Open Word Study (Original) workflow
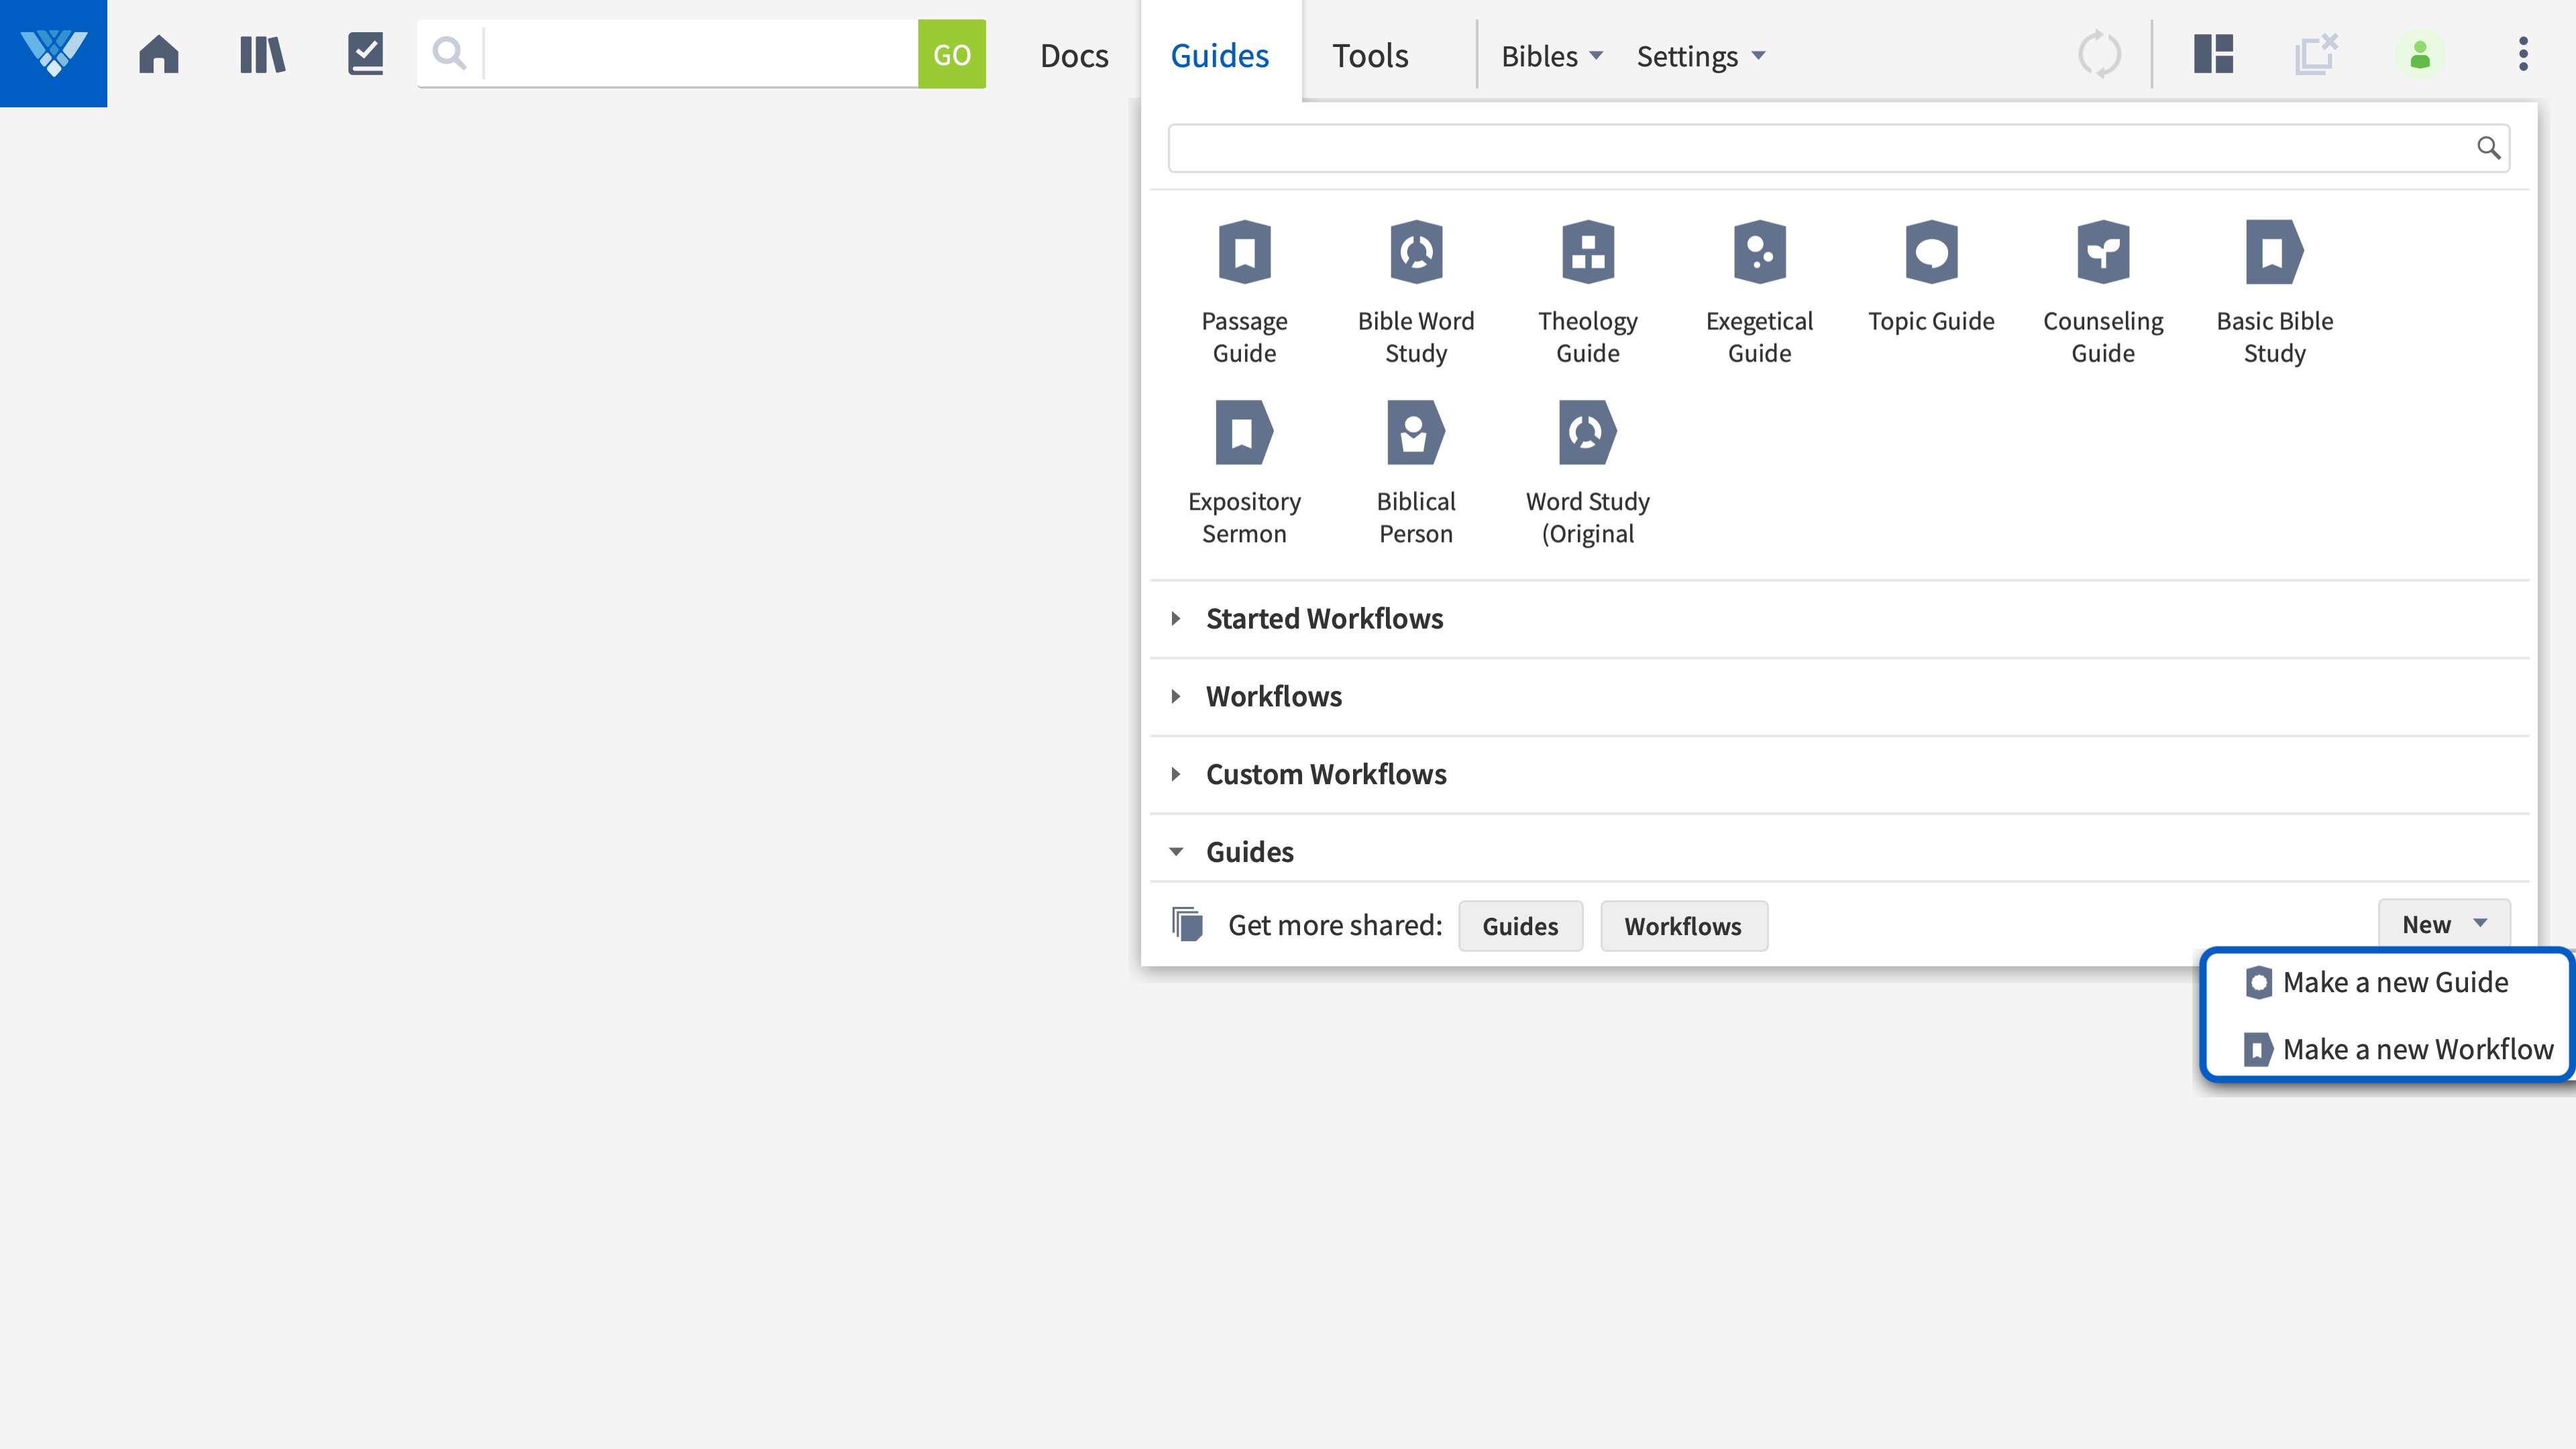Image resolution: width=2576 pixels, height=1449 pixels. point(1588,474)
